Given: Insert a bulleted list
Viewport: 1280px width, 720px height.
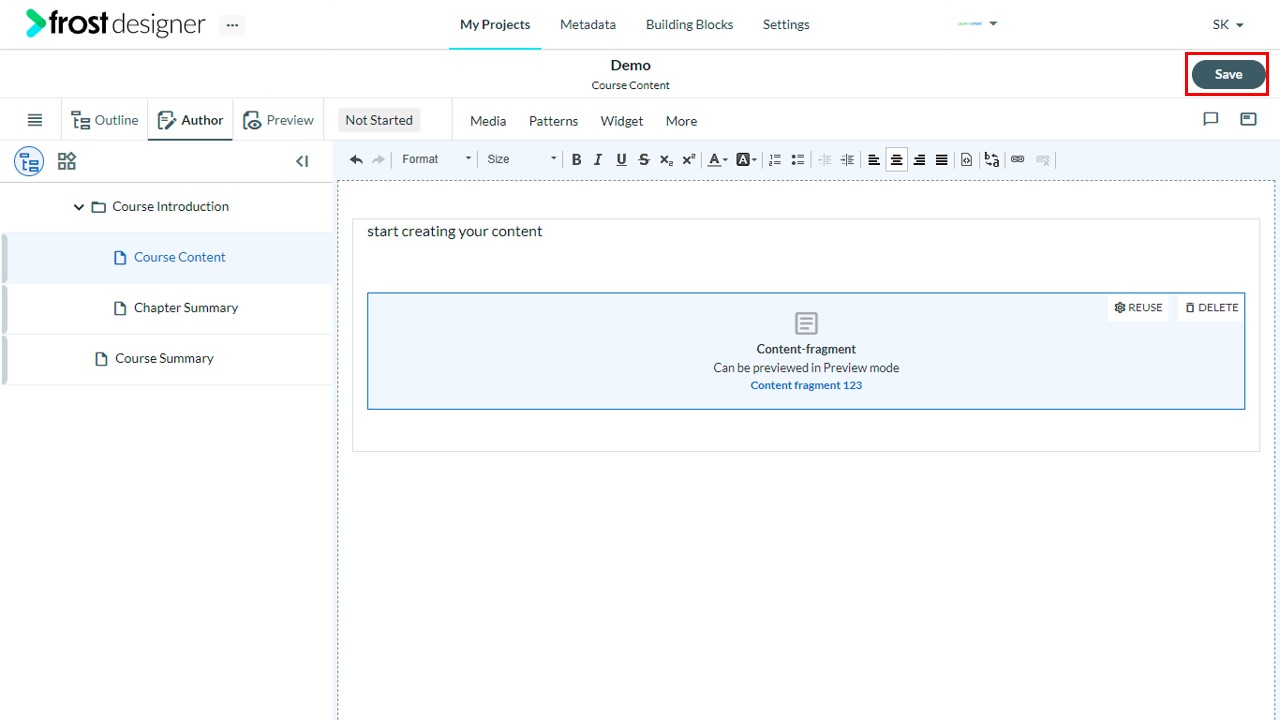Looking at the screenshot, I should click(798, 159).
